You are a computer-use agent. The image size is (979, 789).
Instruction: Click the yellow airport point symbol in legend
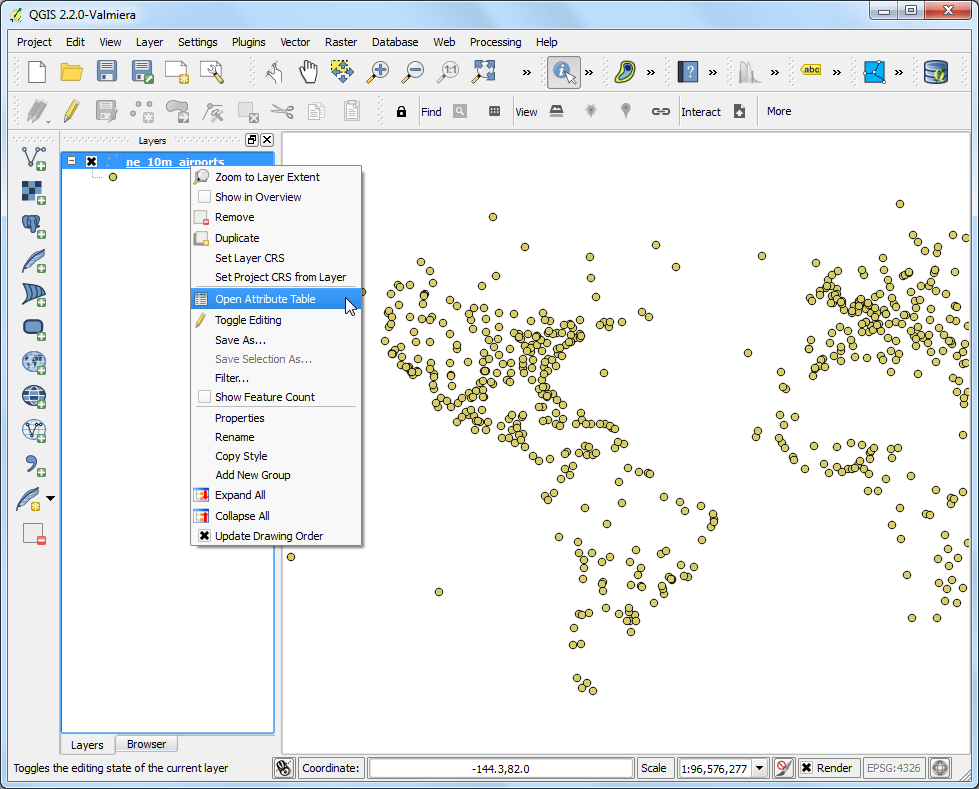113,177
